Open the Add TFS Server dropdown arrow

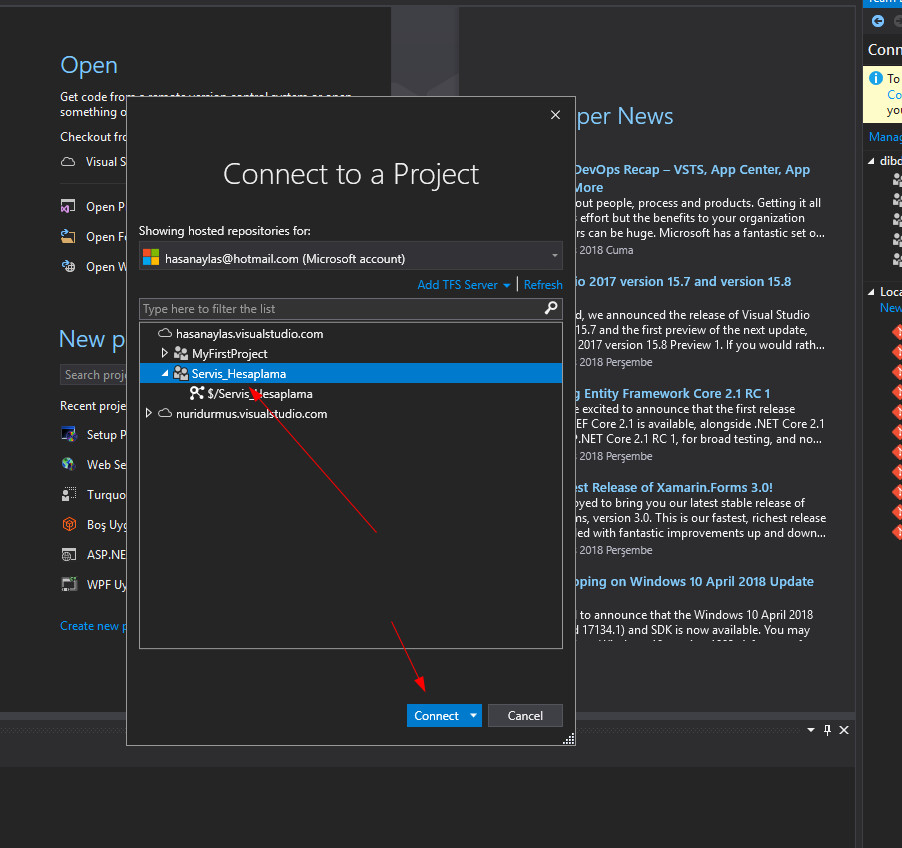click(506, 285)
